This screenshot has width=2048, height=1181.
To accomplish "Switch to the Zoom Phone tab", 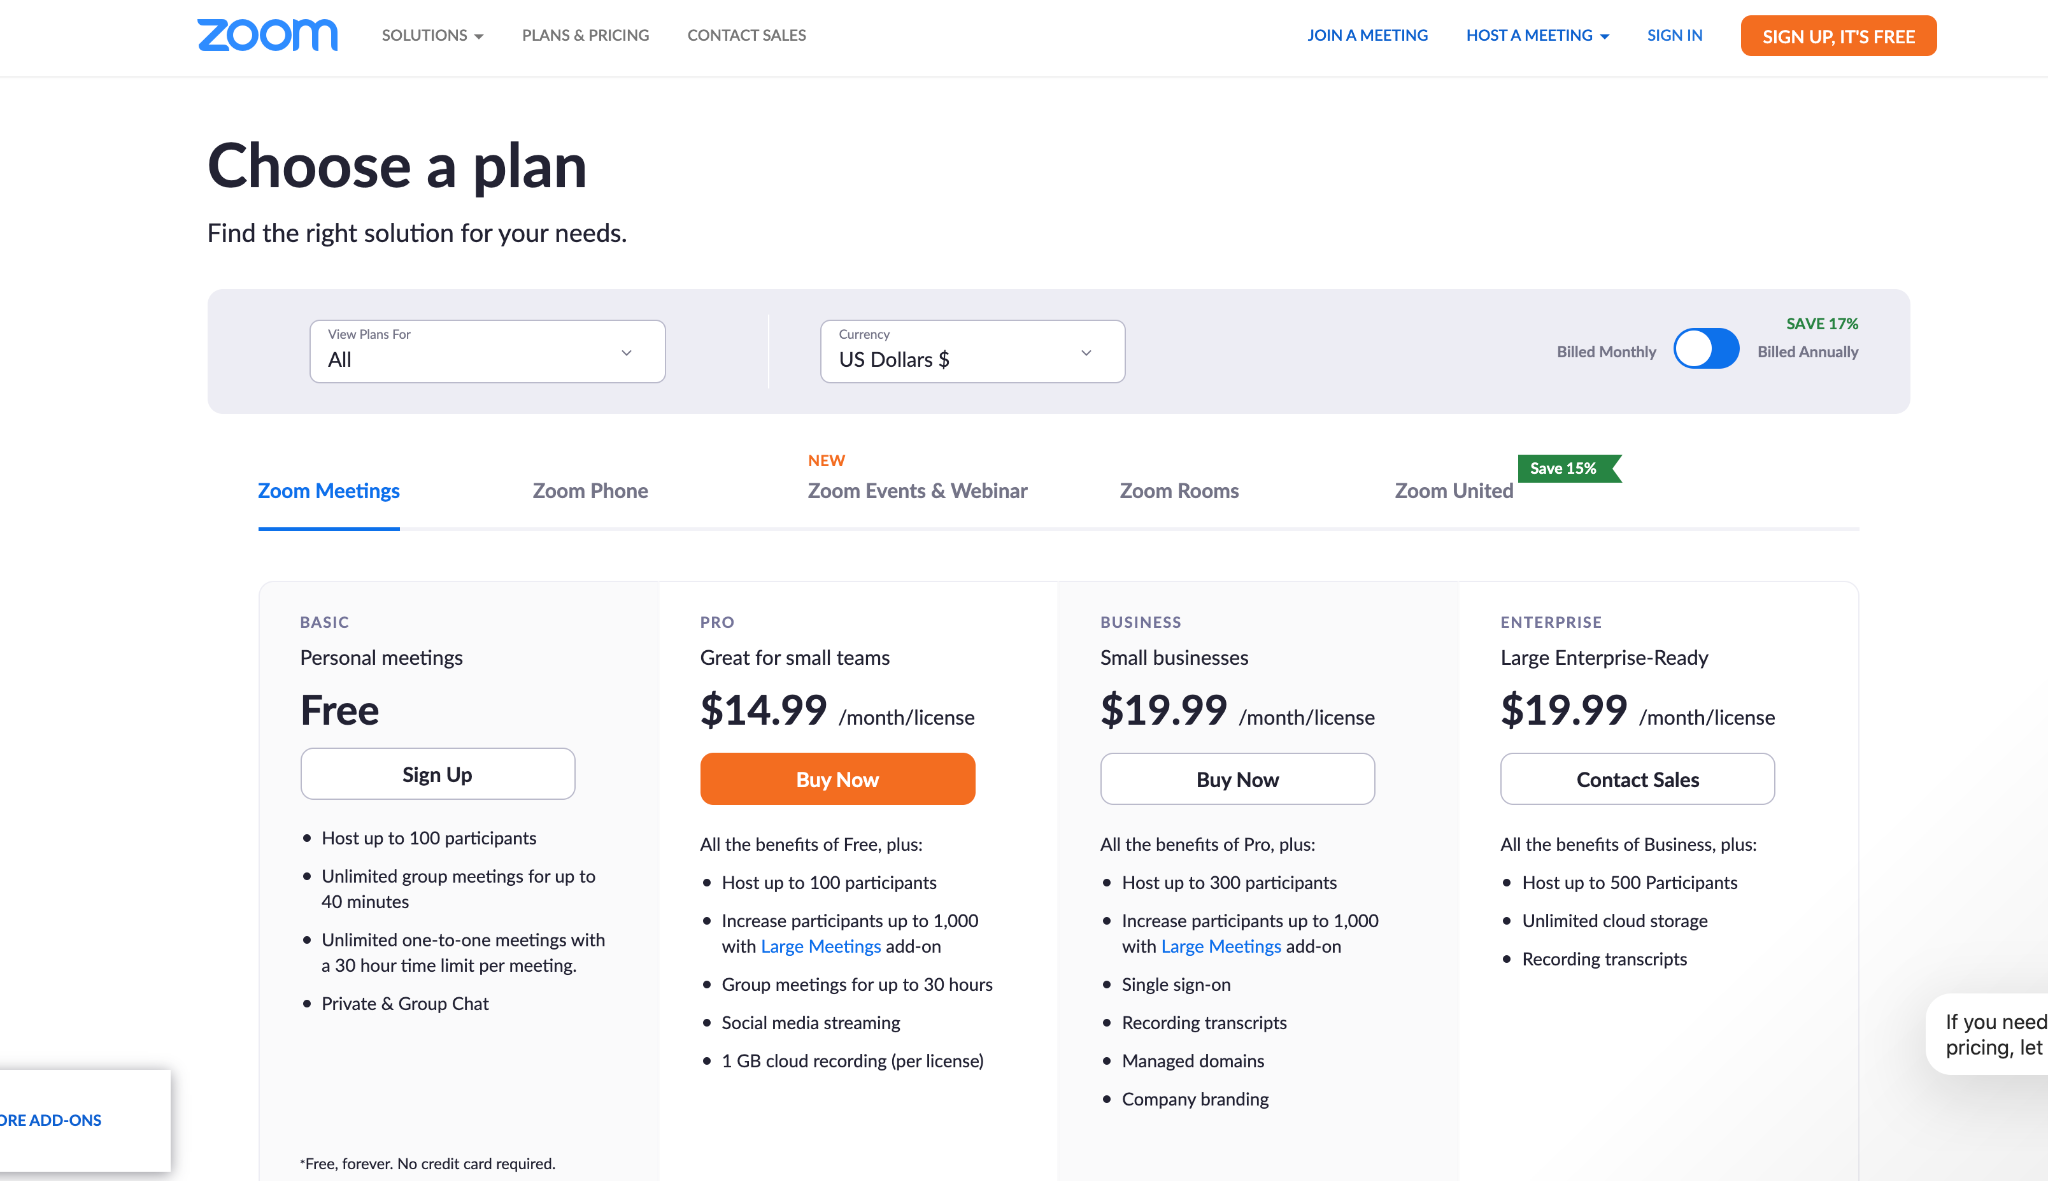I will (590, 491).
